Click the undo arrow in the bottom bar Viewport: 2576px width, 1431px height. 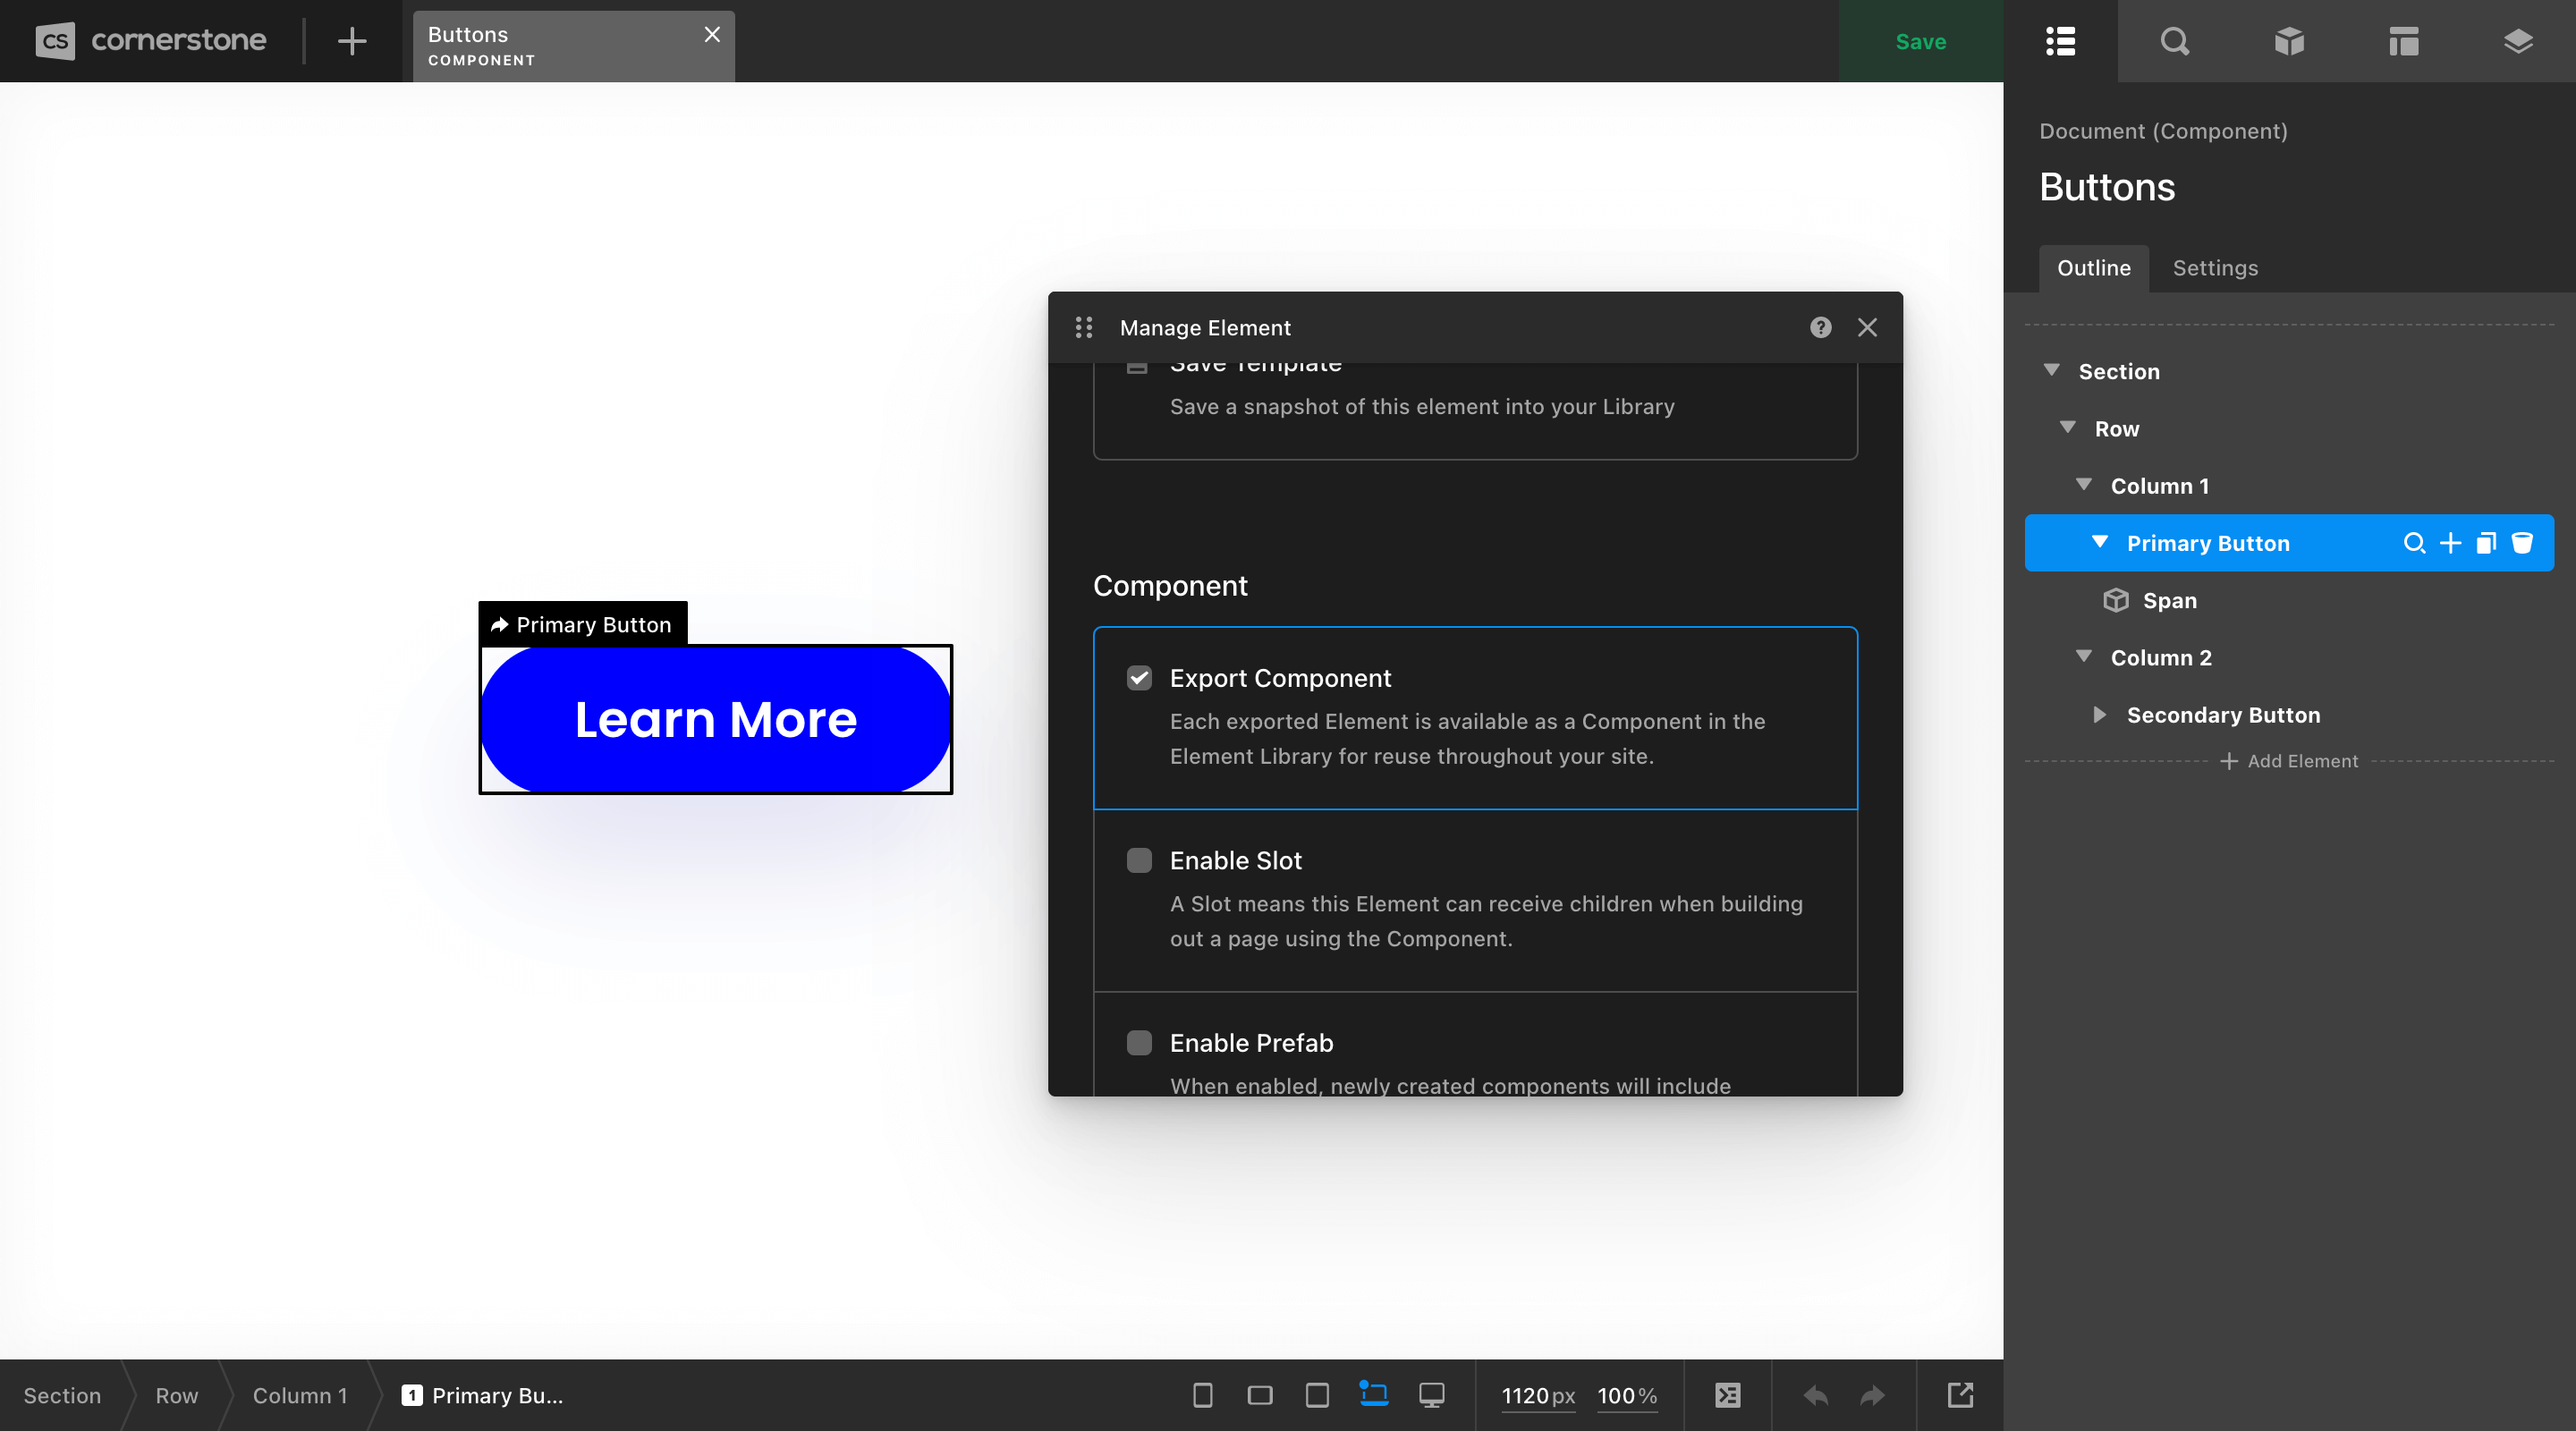point(1814,1396)
